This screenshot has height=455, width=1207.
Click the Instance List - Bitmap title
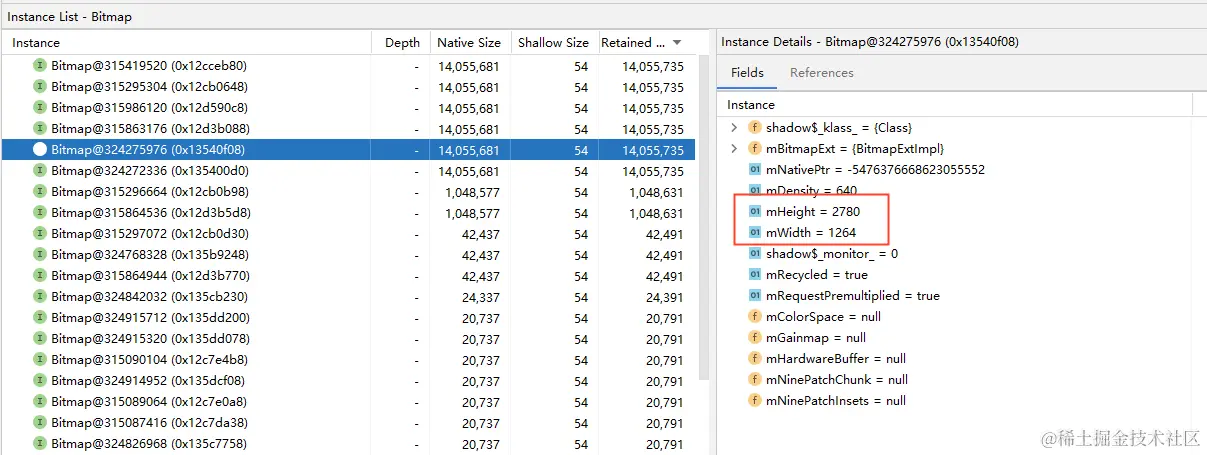point(70,17)
